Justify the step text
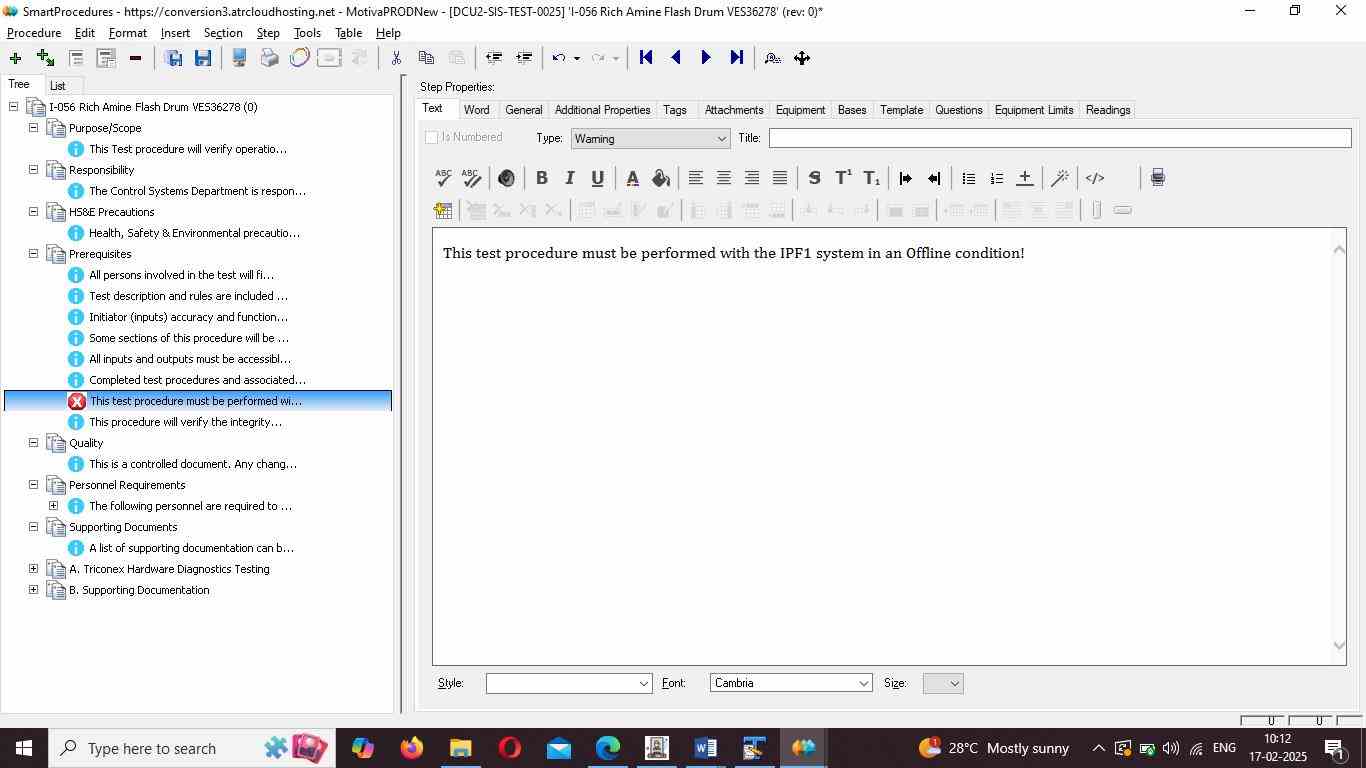This screenshot has height=768, width=1366. (x=779, y=178)
